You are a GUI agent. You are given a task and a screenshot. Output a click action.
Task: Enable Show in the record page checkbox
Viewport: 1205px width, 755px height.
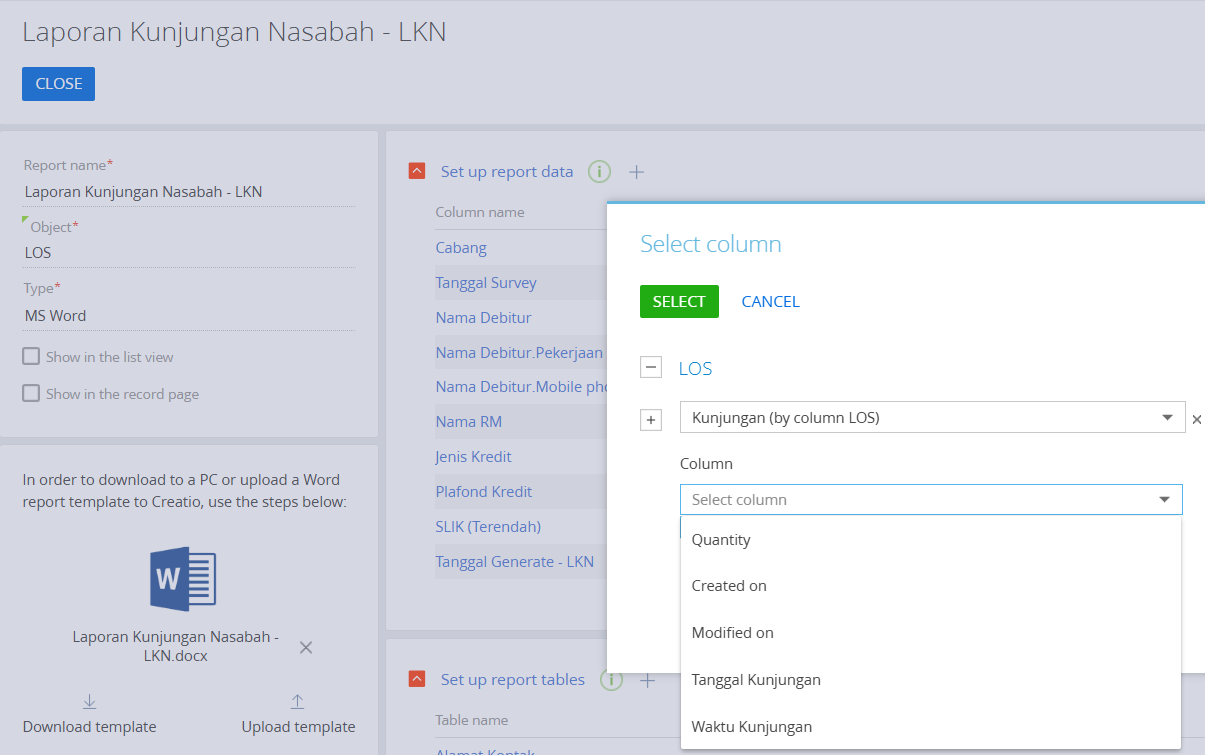pyautogui.click(x=32, y=394)
